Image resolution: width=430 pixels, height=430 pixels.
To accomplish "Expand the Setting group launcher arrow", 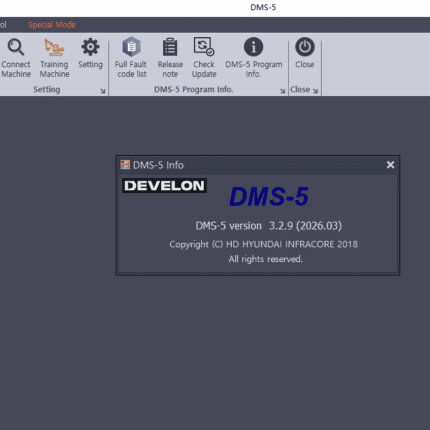I will pos(103,91).
